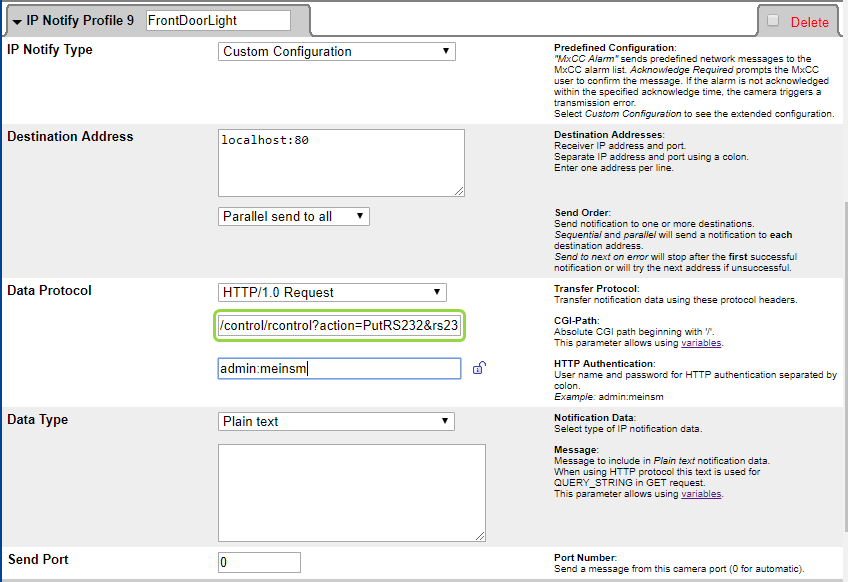Open the HTTP/1.0 Request protocol dropdown
The height and width of the screenshot is (582, 848).
click(332, 293)
